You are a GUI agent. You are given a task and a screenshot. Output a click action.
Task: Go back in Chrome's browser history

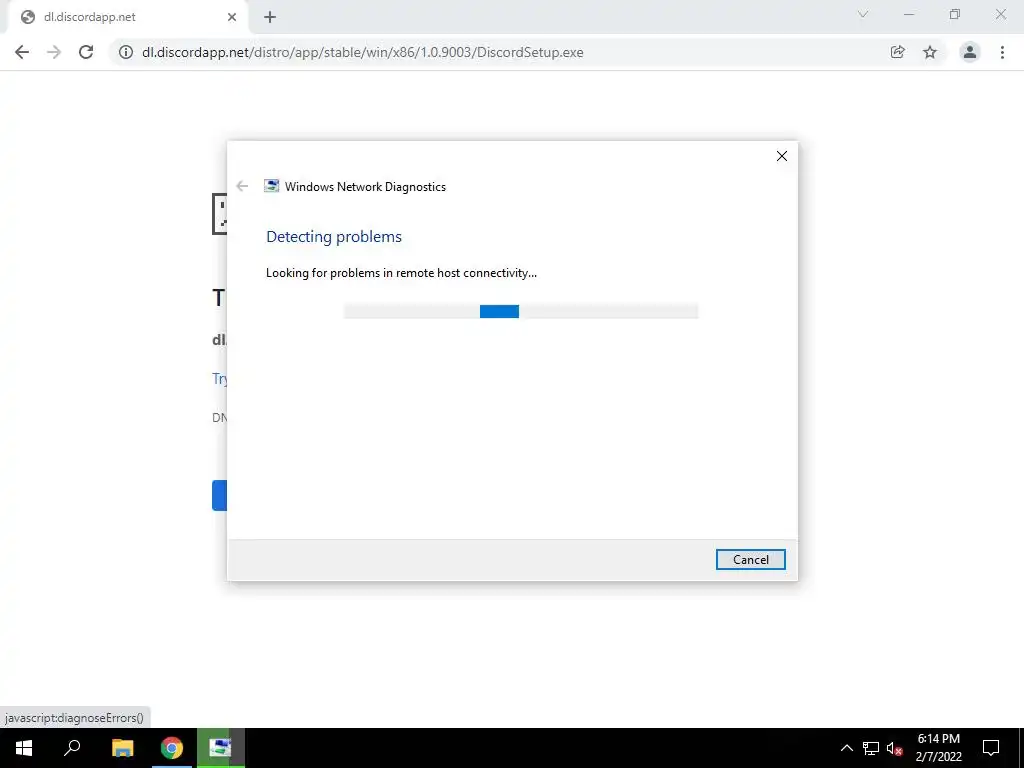[x=22, y=52]
